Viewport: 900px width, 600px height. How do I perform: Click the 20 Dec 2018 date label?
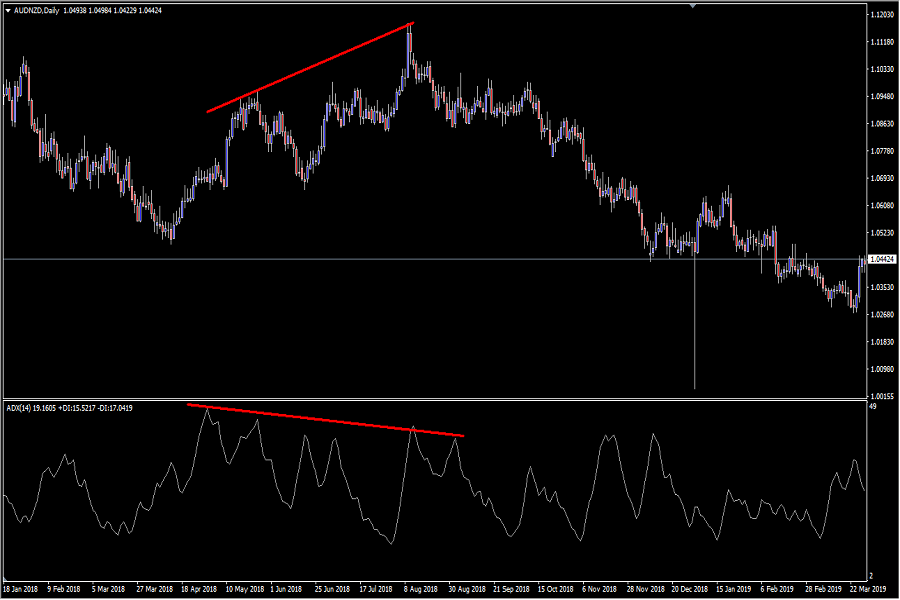[690, 589]
